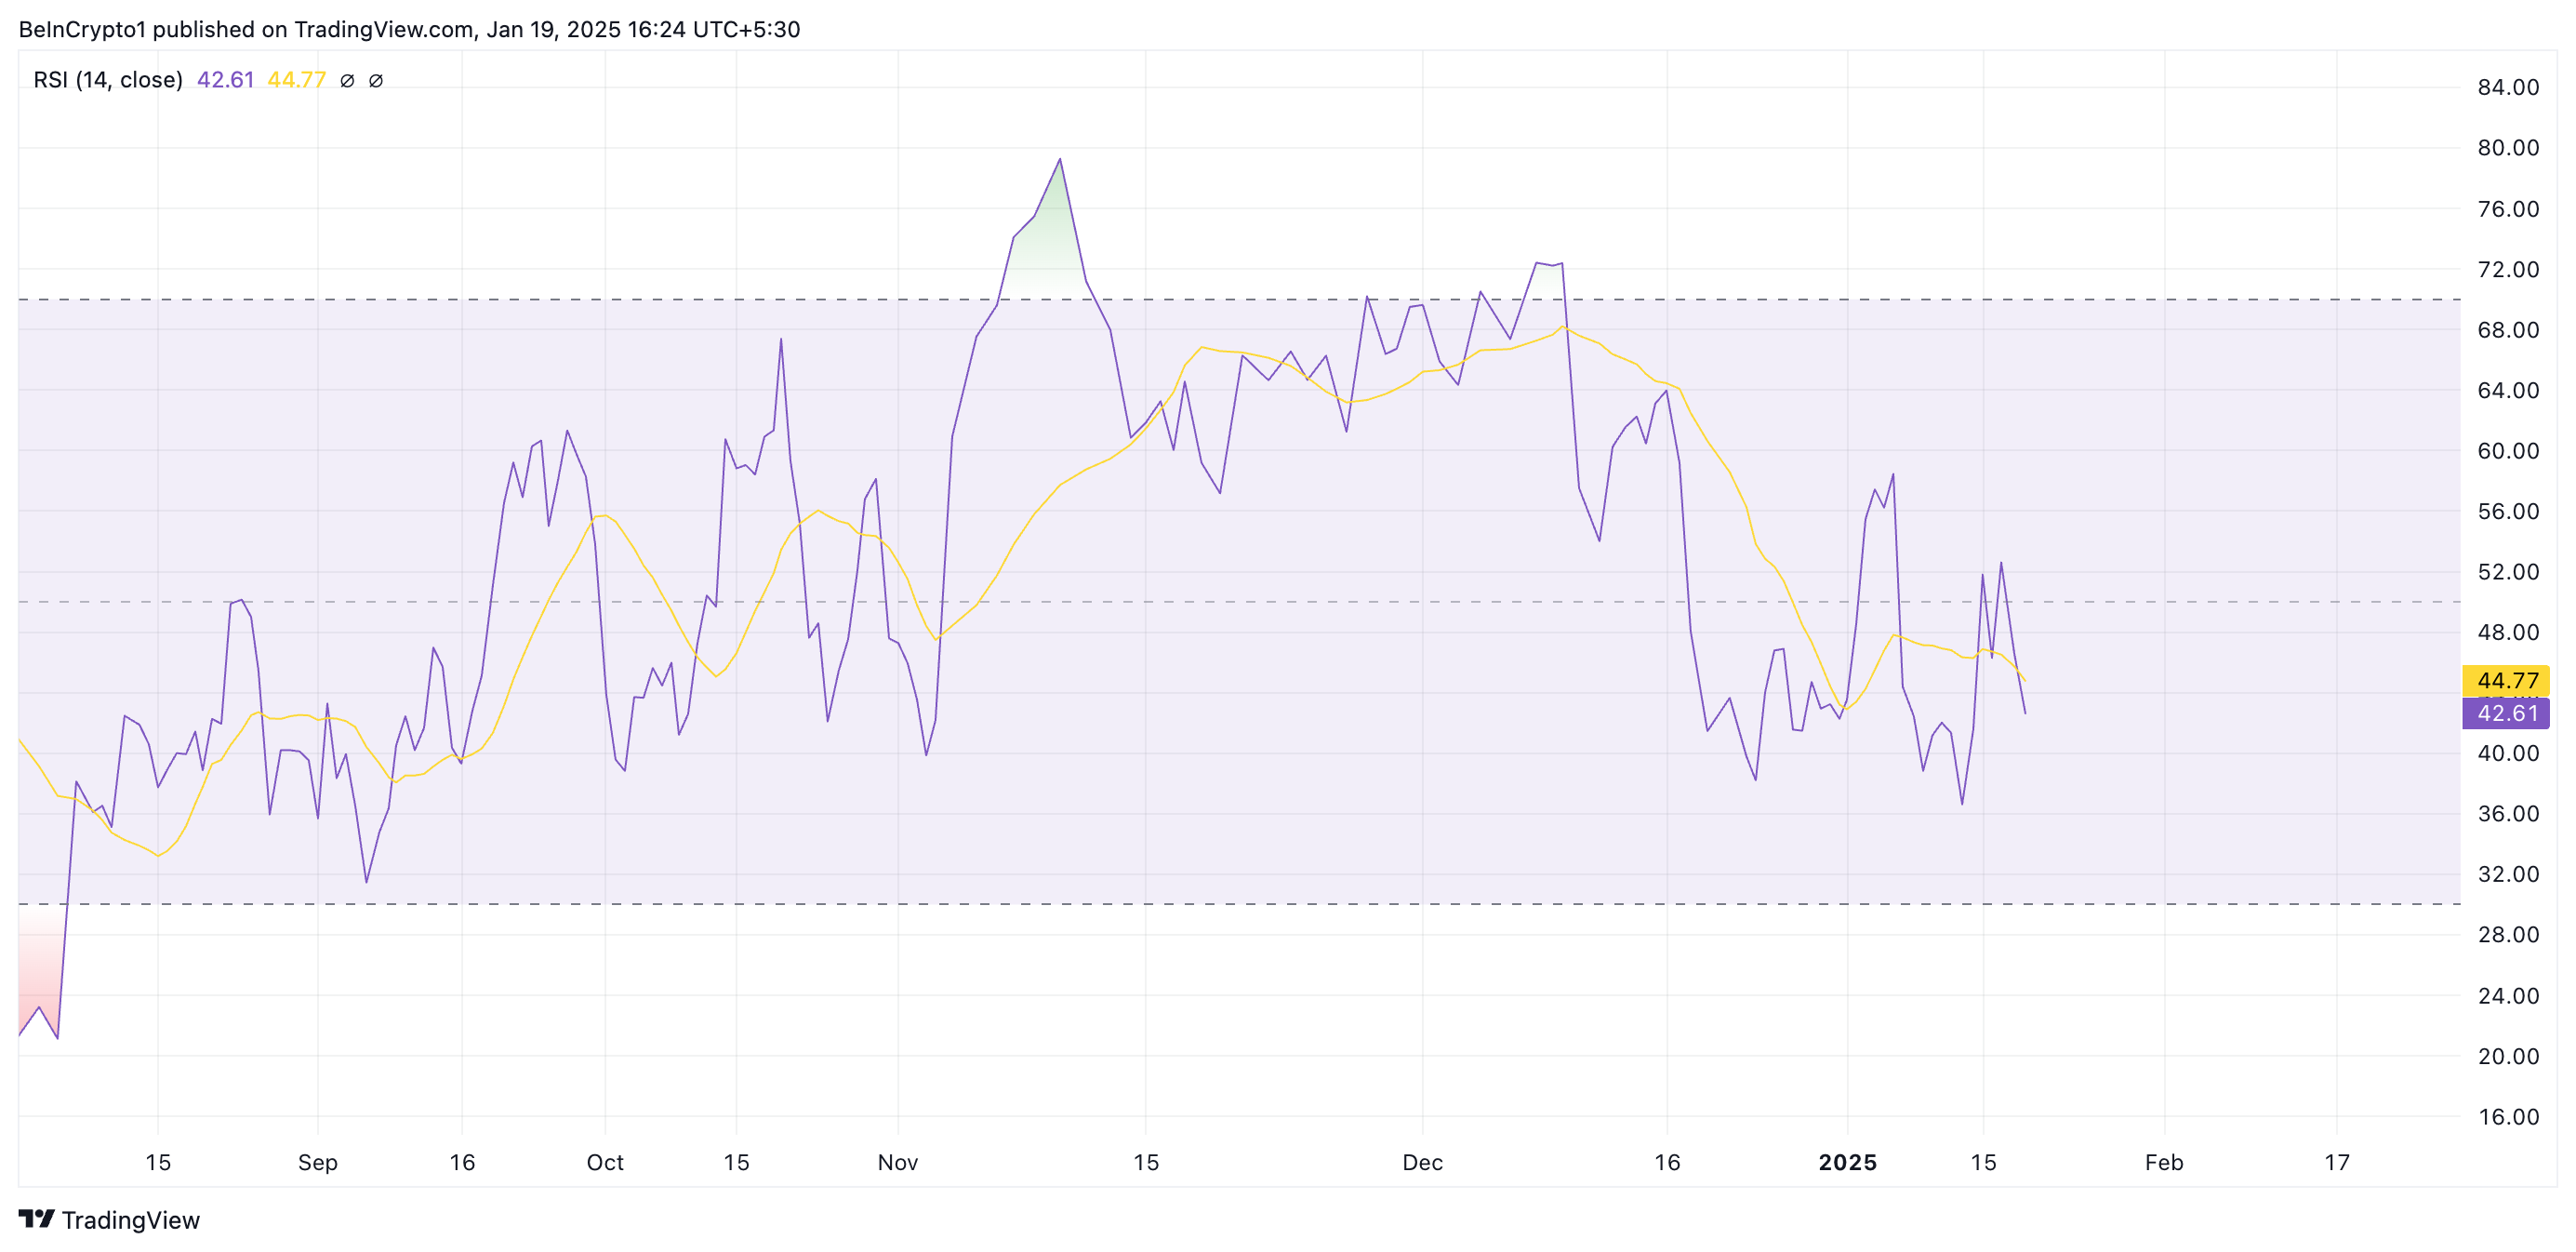This screenshot has height=1252, width=2576.
Task: Click the Nov label on the time axis
Action: [897, 1162]
